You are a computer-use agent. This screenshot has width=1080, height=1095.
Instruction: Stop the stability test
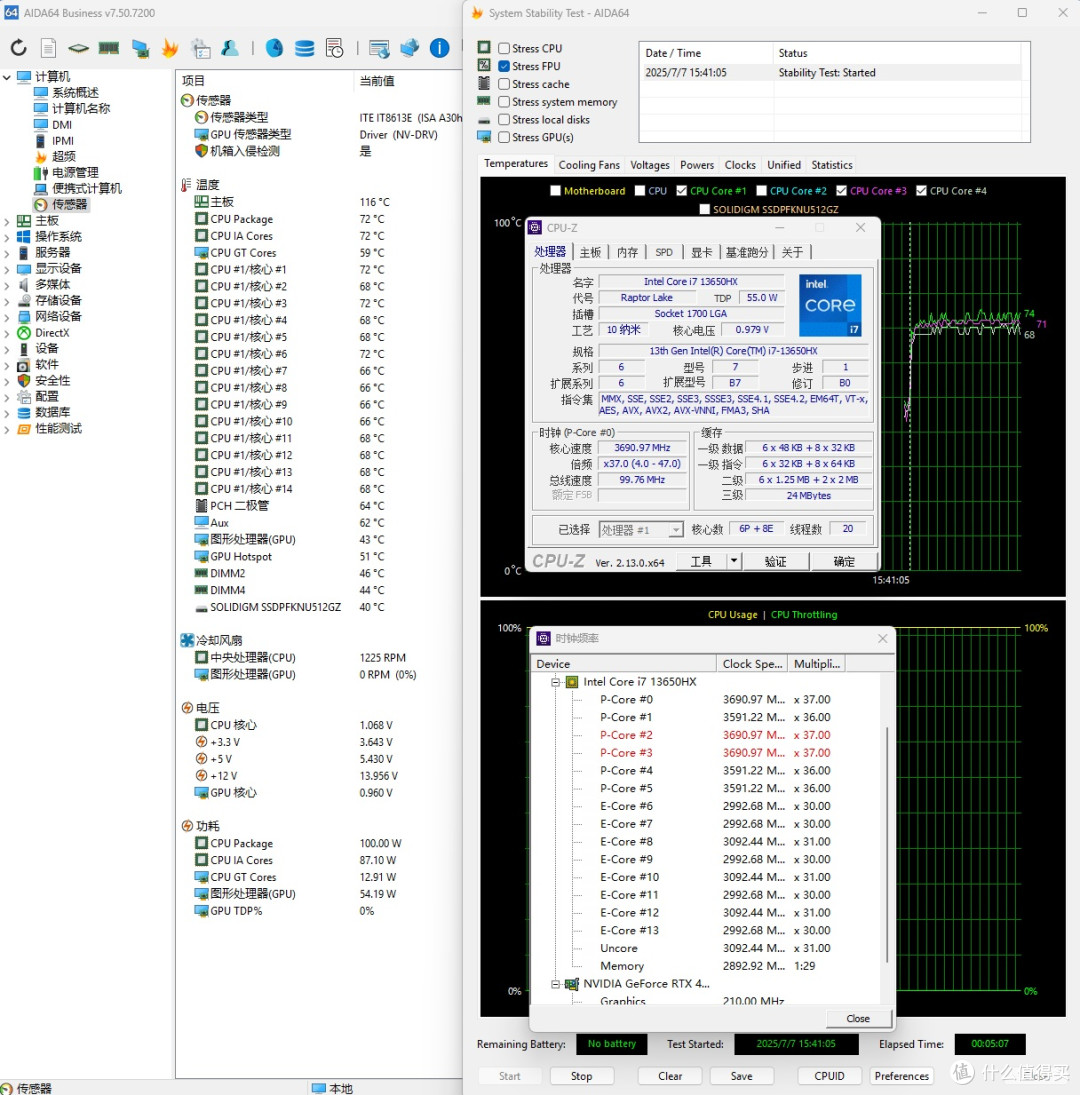click(x=581, y=1076)
